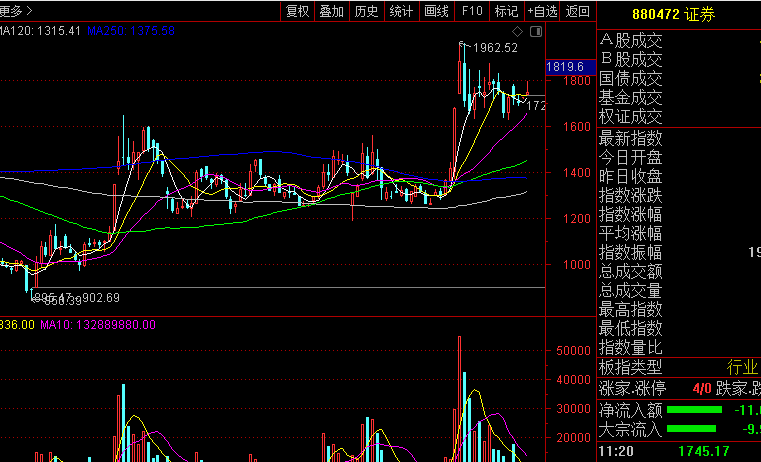Image resolution: width=761 pixels, height=462 pixels.
Task: Click the 行业 type value
Action: 742,367
